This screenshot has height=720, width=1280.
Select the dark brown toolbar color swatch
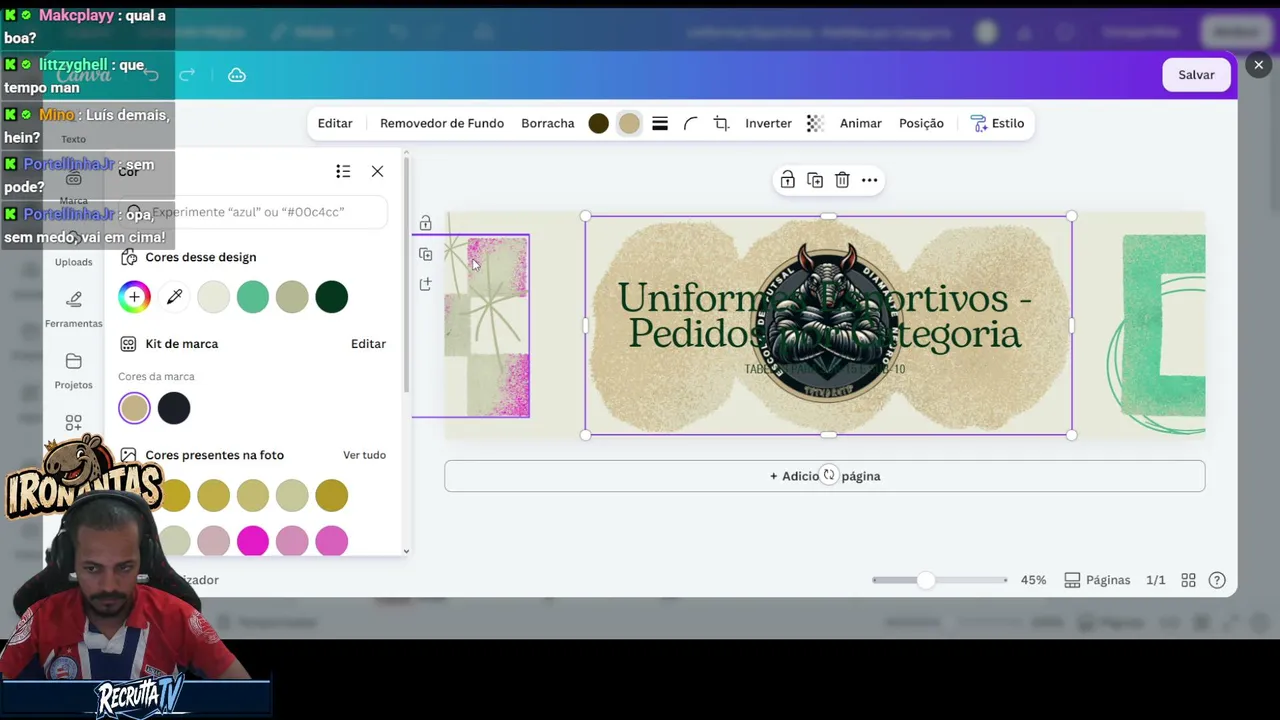598,123
